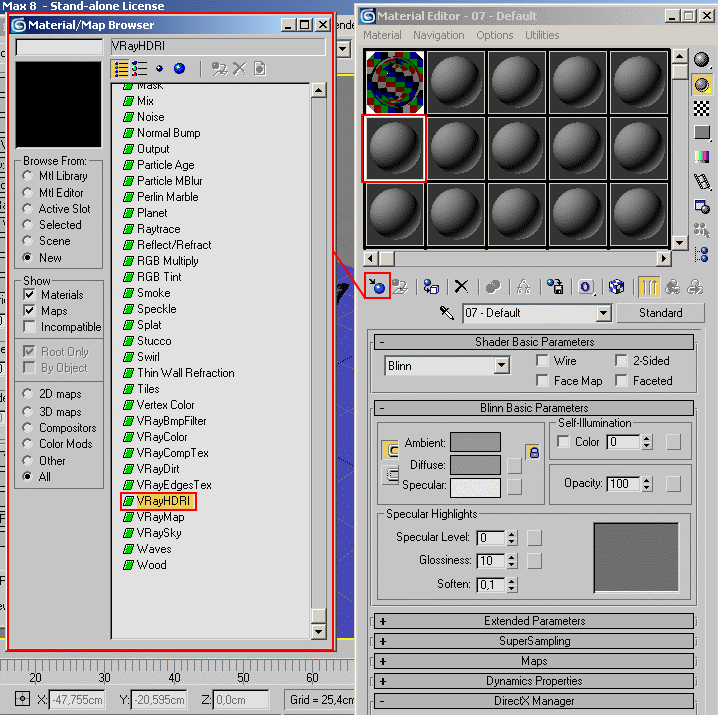718x715 pixels.
Task: Collapse the Shader Basic Parameters rollout
Action: pos(534,342)
